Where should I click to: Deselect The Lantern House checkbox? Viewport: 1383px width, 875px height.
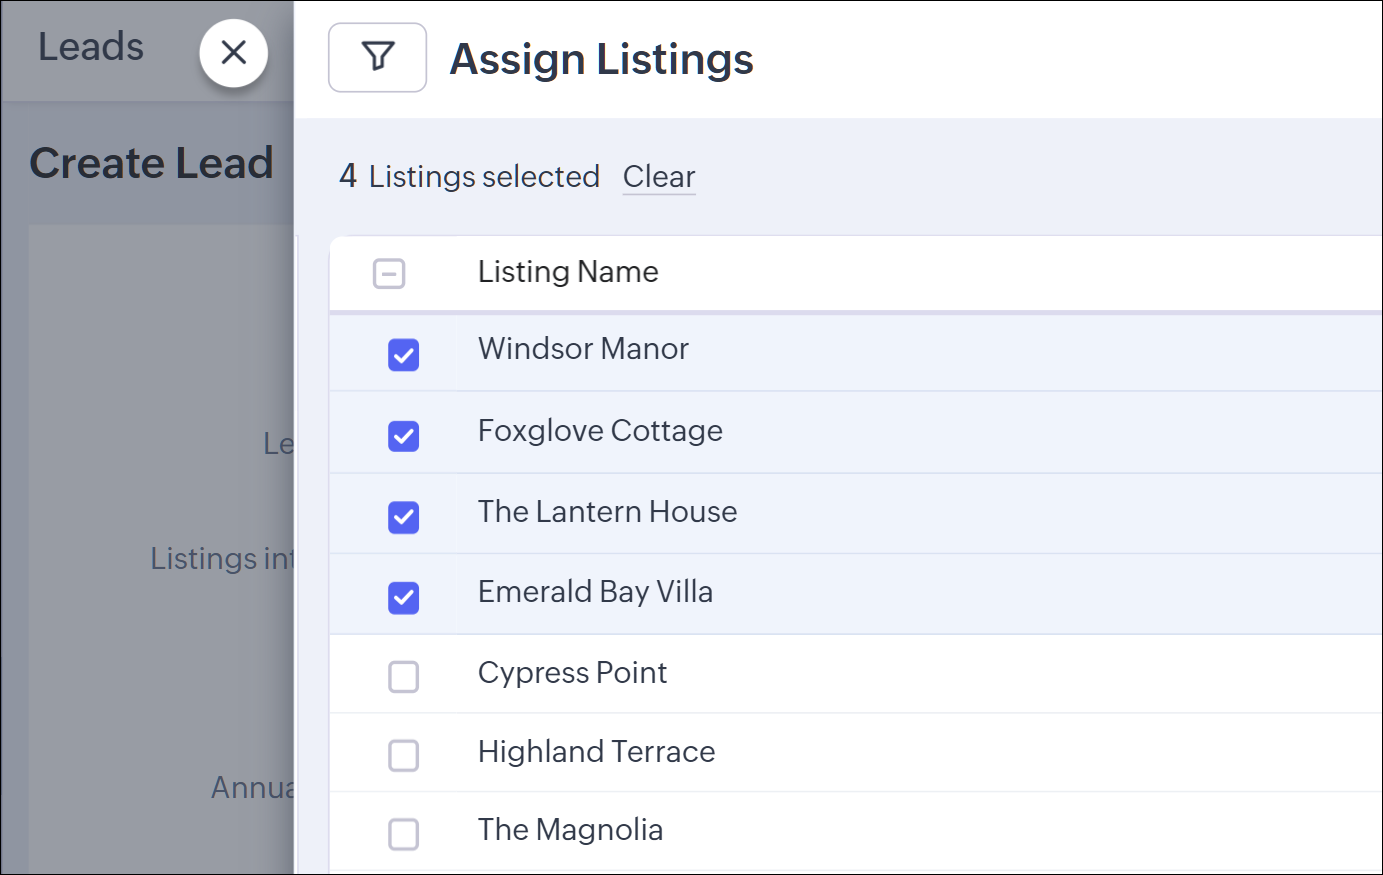tap(403, 517)
